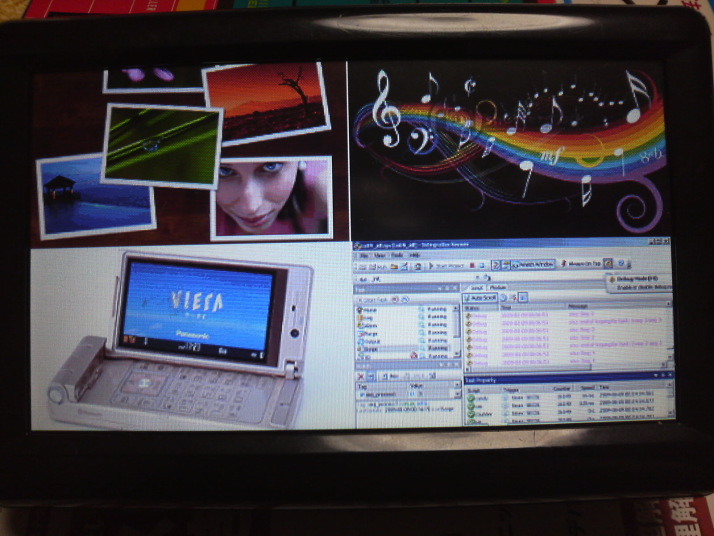Click the woman's face photo in the collage
714x536 pixels.
(x=272, y=198)
